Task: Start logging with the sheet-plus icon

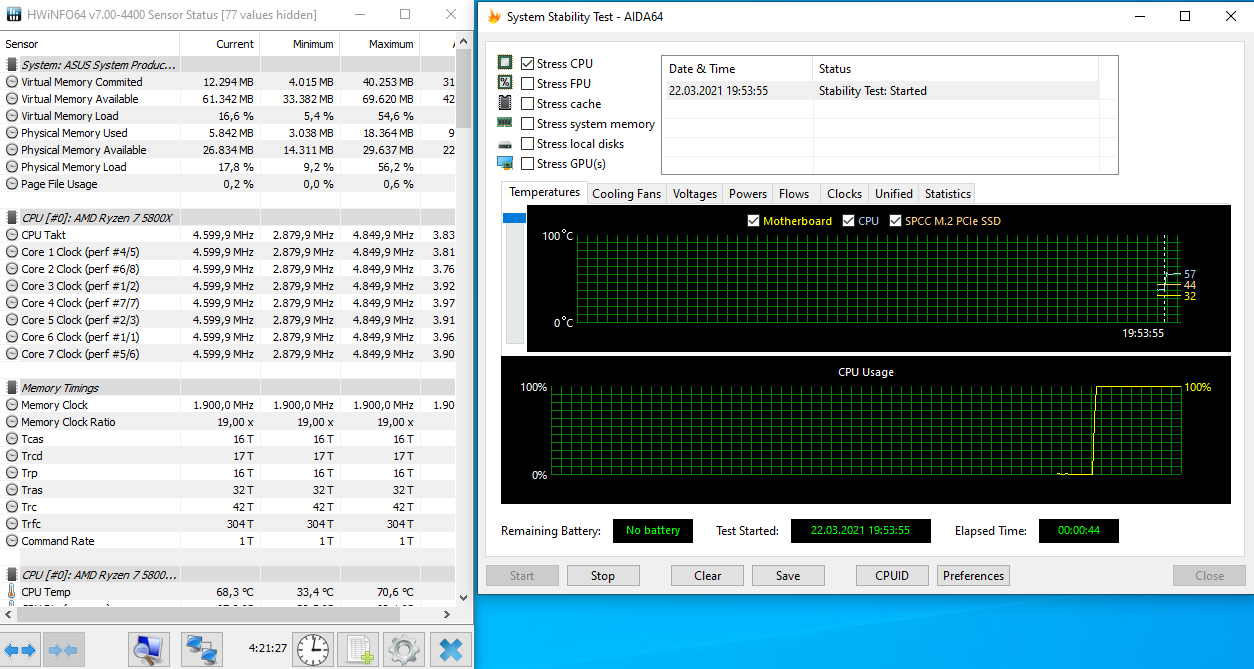Action: pyautogui.click(x=358, y=650)
